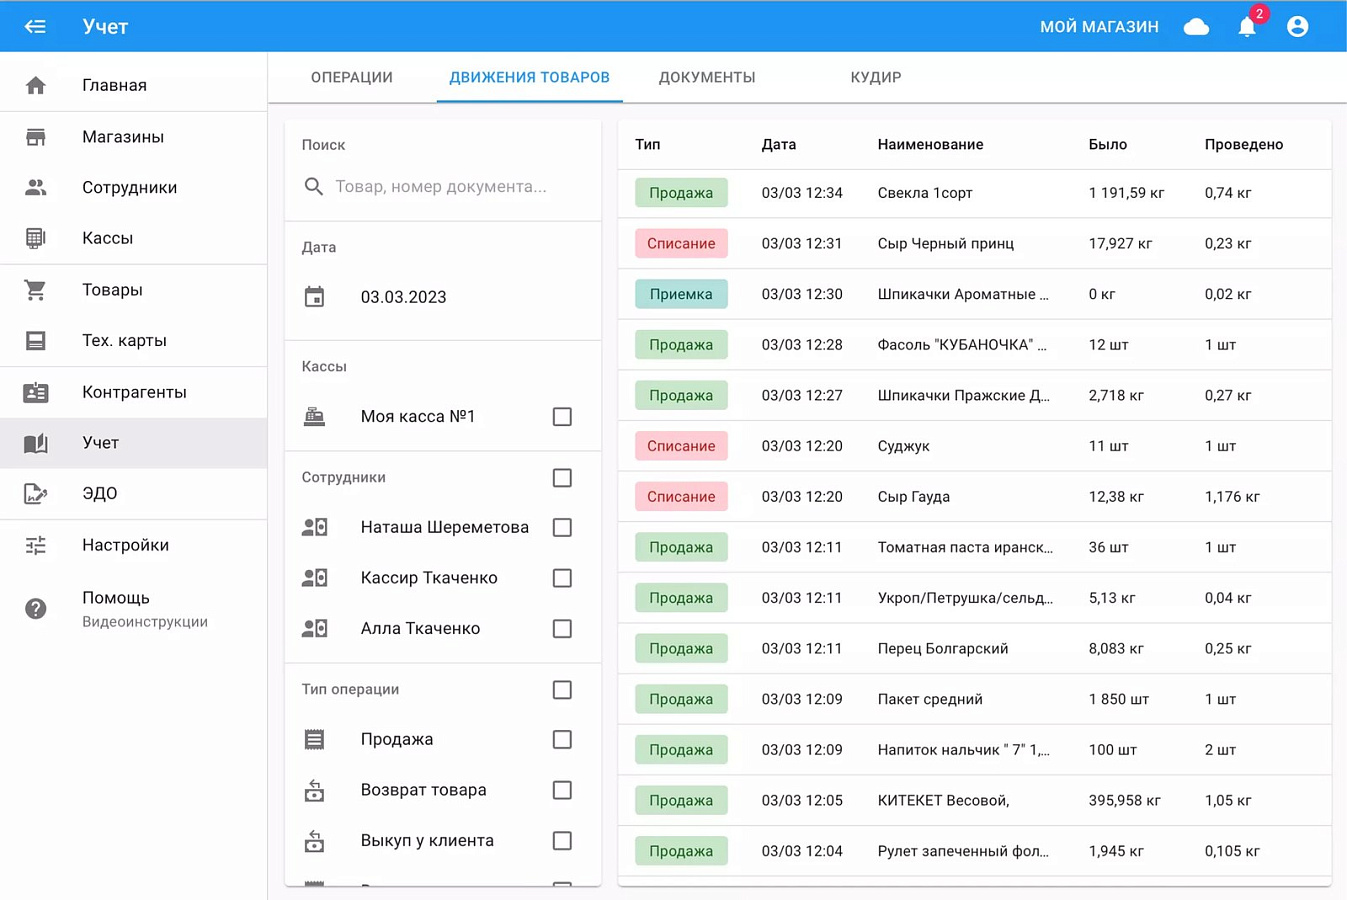1347x900 pixels.
Task: Click the Сотрудники people icon
Action: (36, 188)
